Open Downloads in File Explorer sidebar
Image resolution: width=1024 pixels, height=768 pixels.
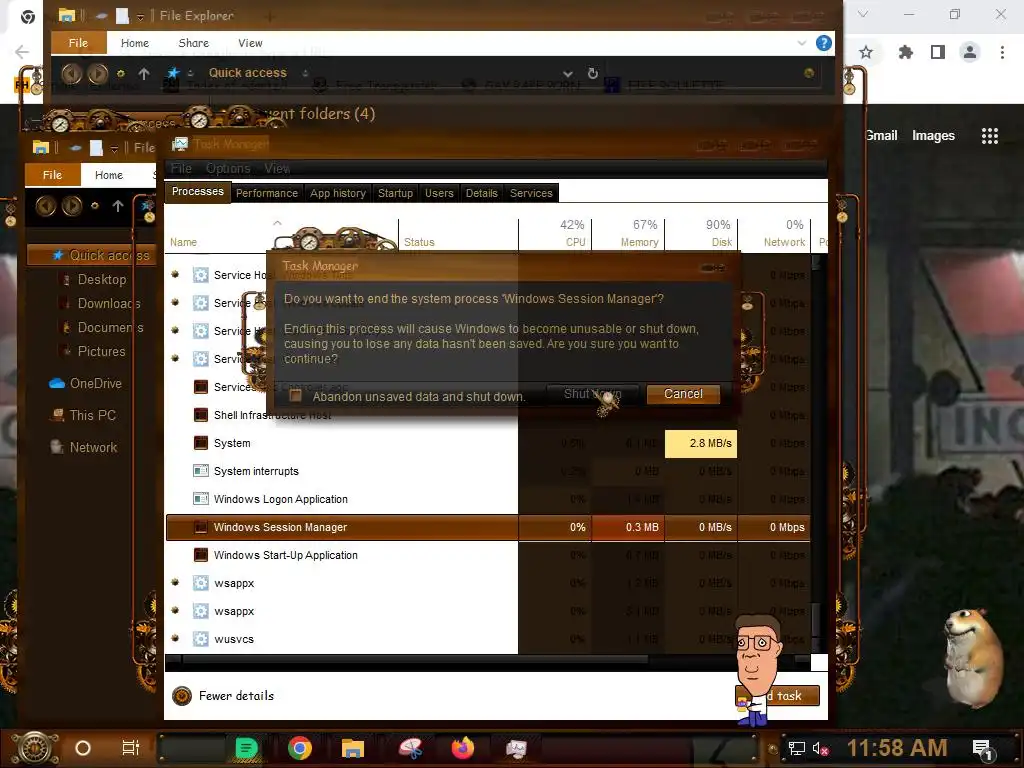[108, 304]
